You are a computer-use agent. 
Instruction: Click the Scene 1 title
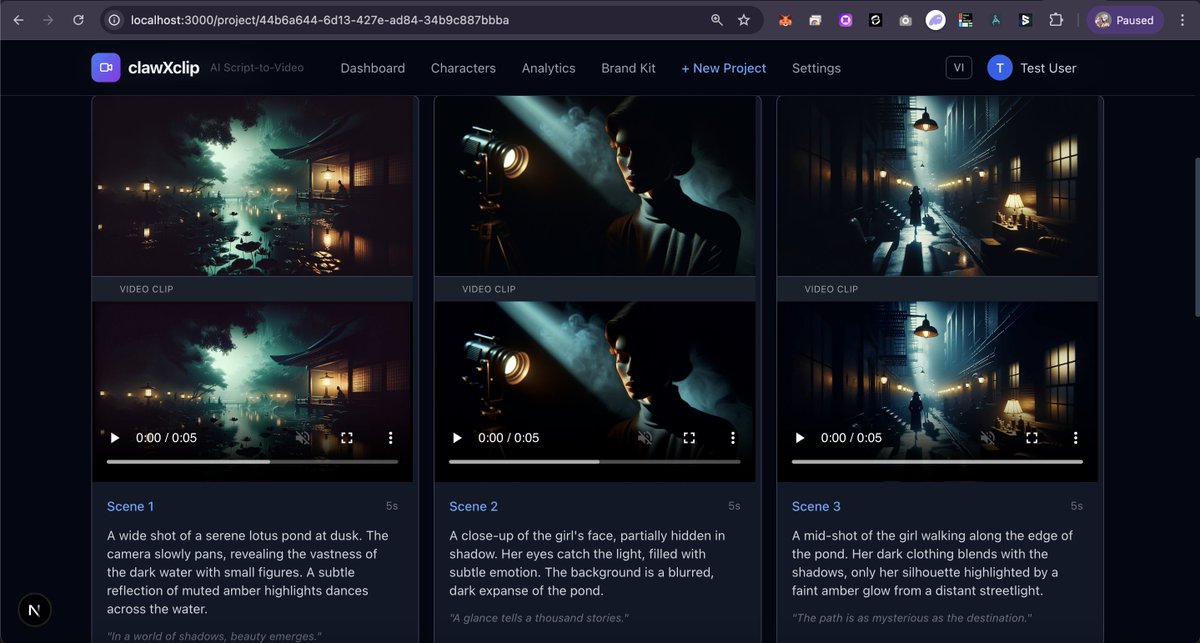[131, 506]
